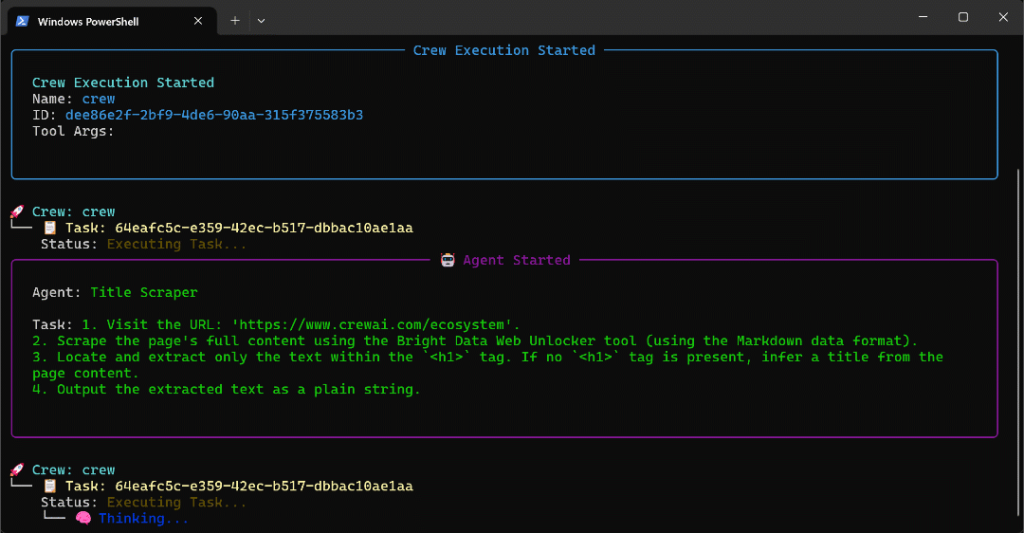Viewport: 1024px width, 533px height.
Task: Click the rocket icon beside second Crew line
Action: (x=17, y=470)
